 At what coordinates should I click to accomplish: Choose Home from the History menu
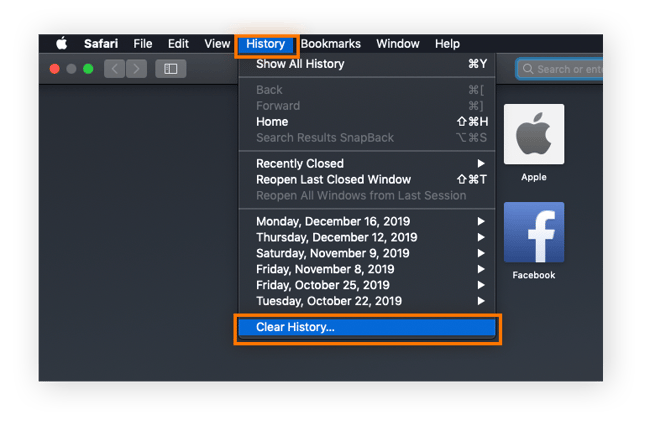click(367, 122)
